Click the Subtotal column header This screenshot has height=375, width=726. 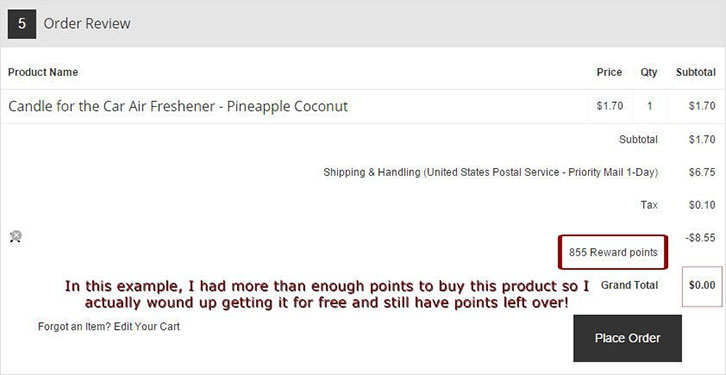pyautogui.click(x=696, y=72)
